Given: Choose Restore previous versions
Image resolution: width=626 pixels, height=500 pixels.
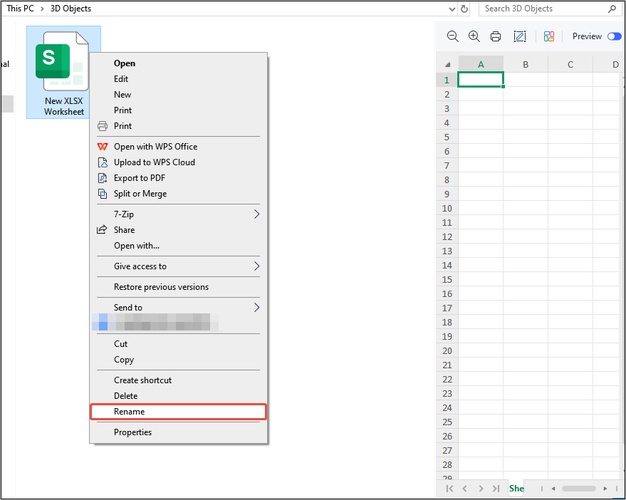Looking at the screenshot, I should coord(178,287).
